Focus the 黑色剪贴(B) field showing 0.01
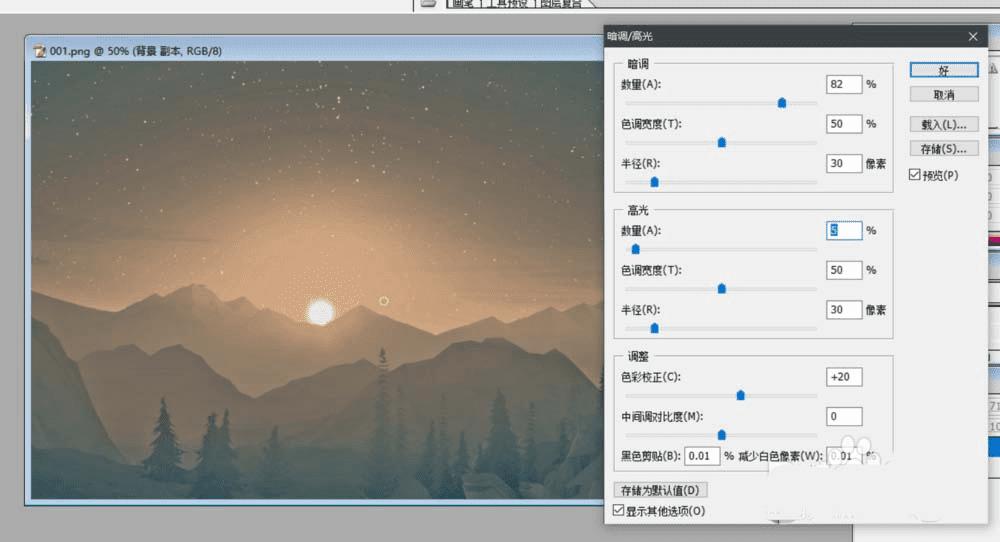Screen dimensions: 1000x542 coord(702,456)
